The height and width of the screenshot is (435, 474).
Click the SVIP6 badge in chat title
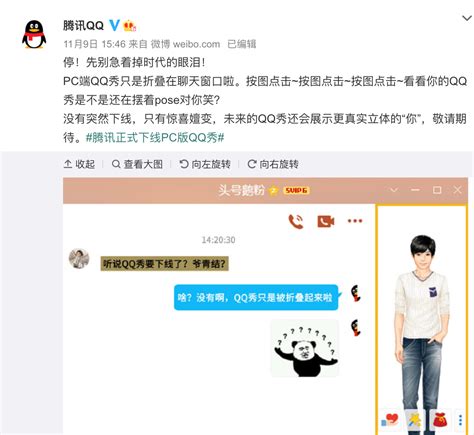296,190
